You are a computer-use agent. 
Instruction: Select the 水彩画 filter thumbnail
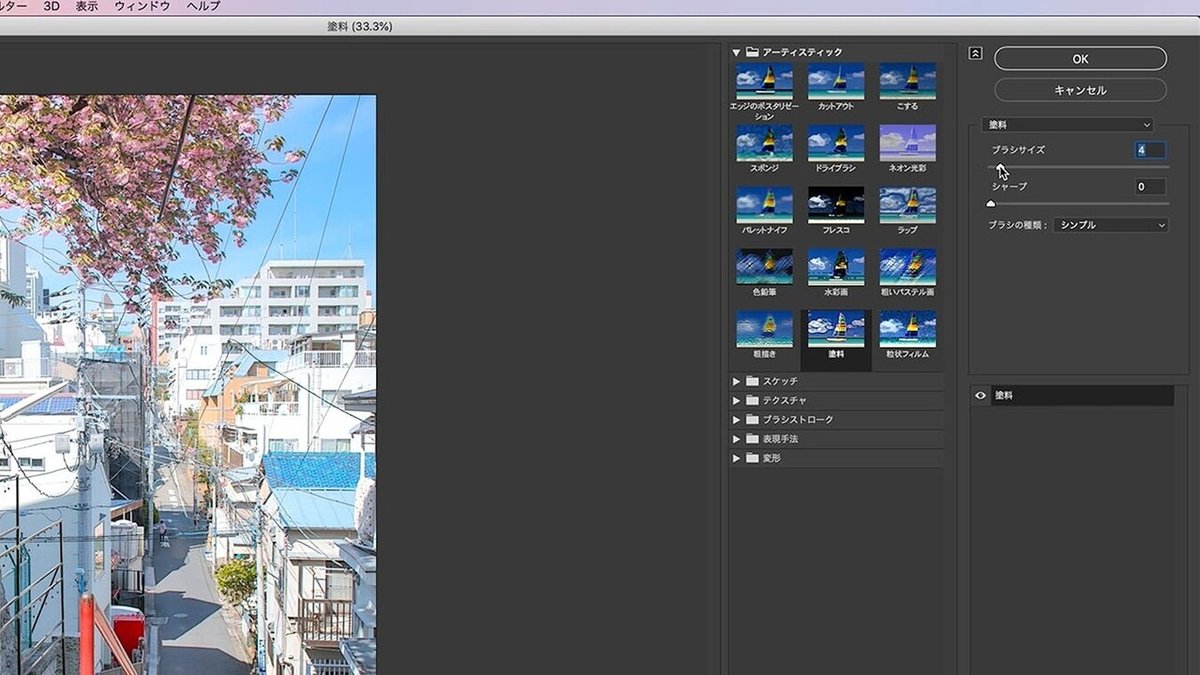point(836,267)
